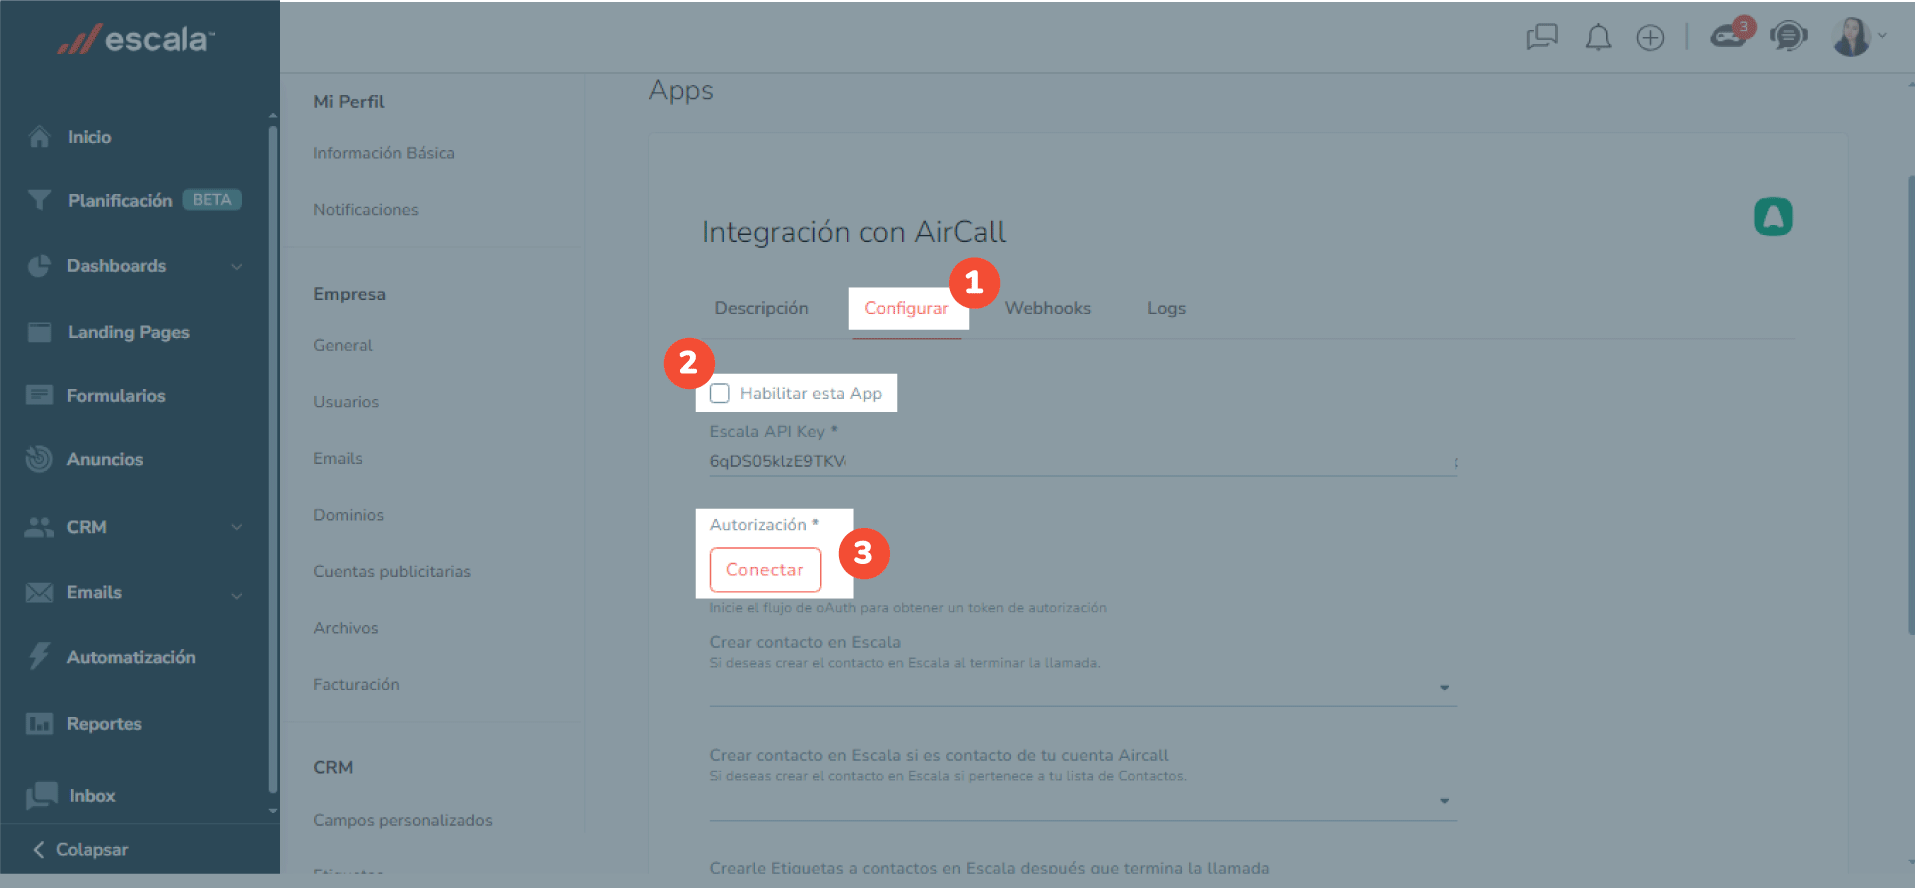Expand the Emails sidebar submenu chevron

(237, 595)
